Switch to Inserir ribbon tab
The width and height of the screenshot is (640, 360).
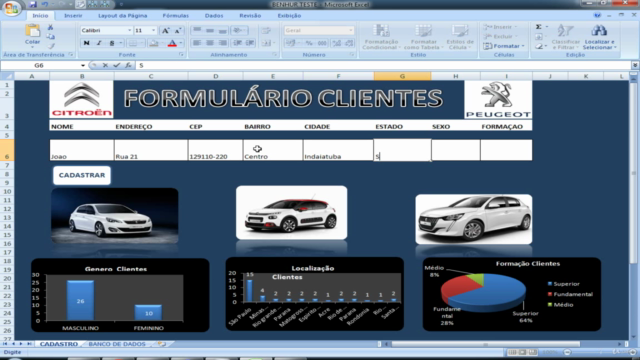(73, 16)
